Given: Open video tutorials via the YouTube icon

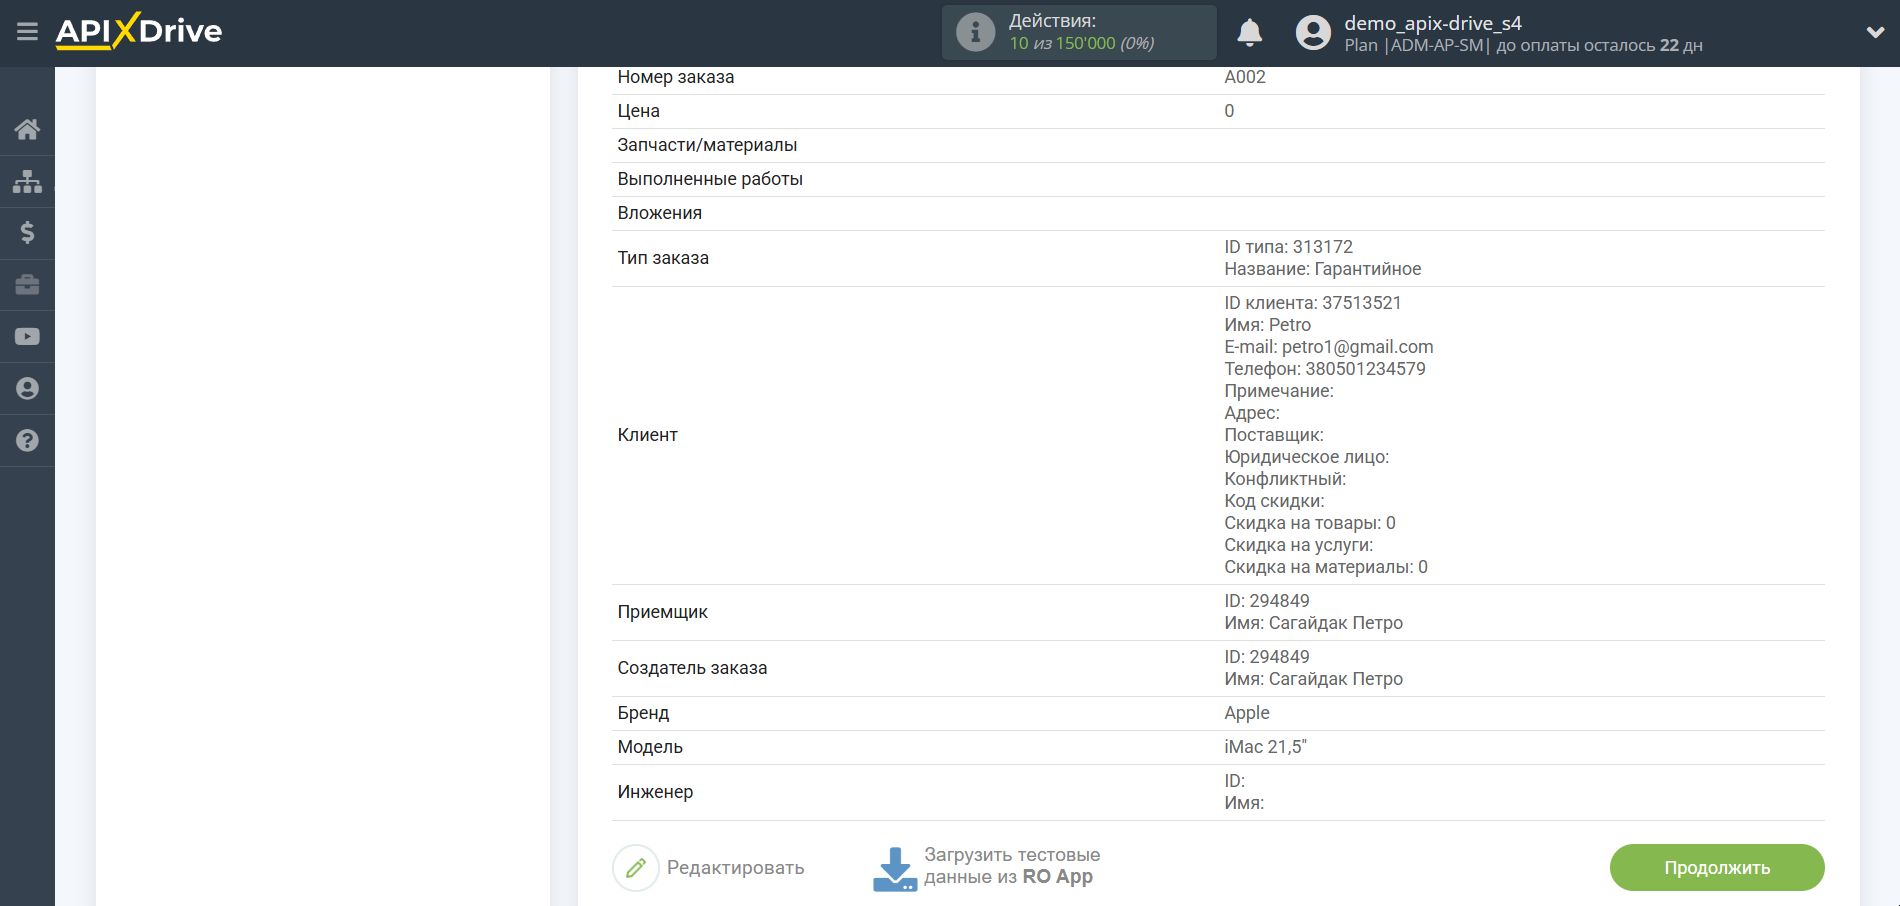Looking at the screenshot, I should click(27, 337).
